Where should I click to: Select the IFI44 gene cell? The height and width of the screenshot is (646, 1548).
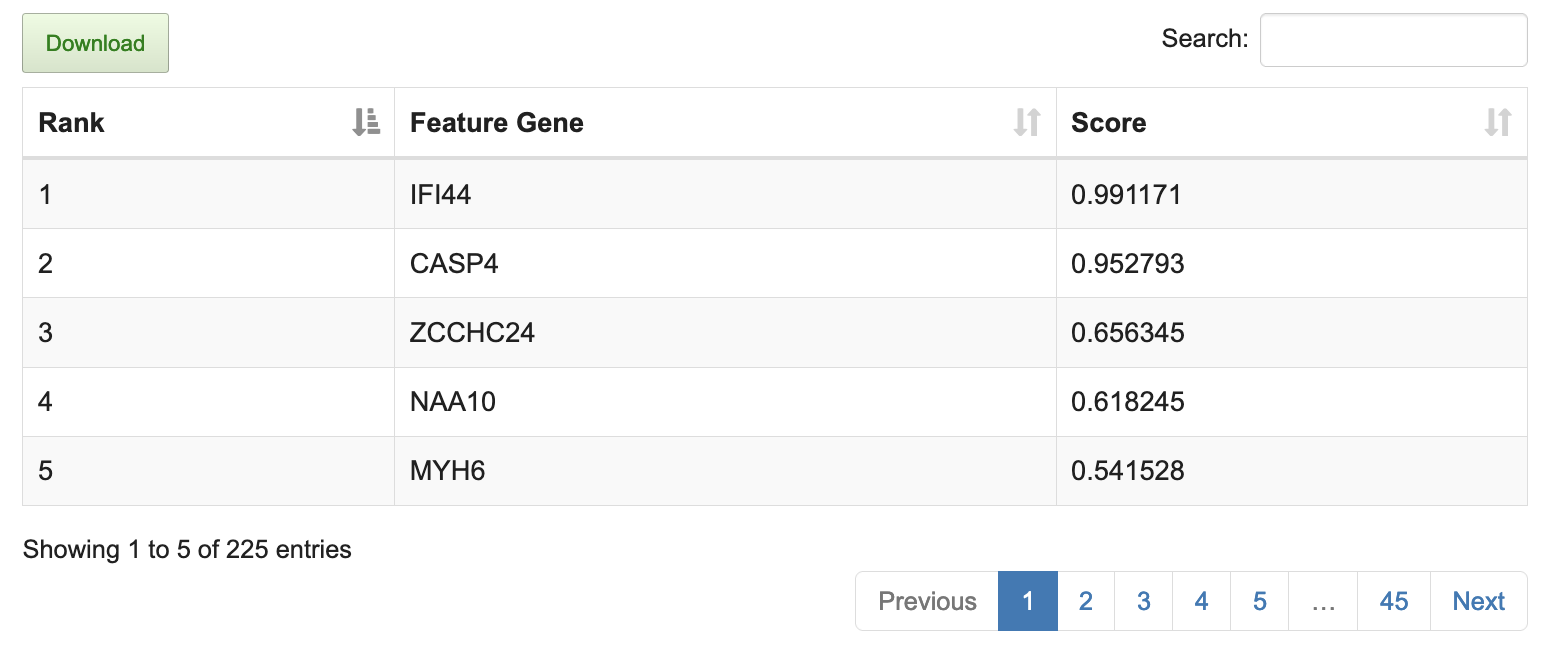coord(441,194)
